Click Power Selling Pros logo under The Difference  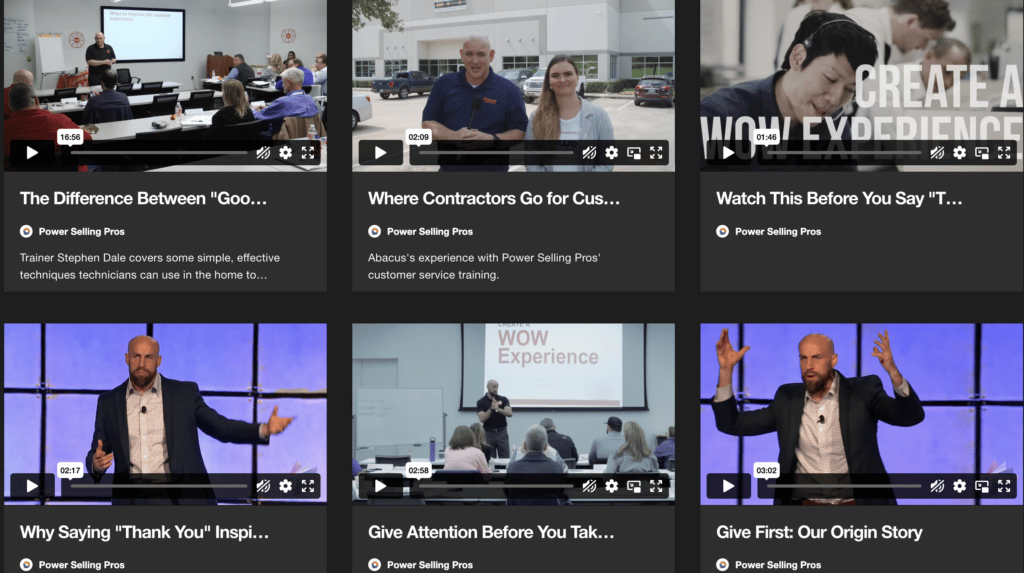tap(26, 231)
